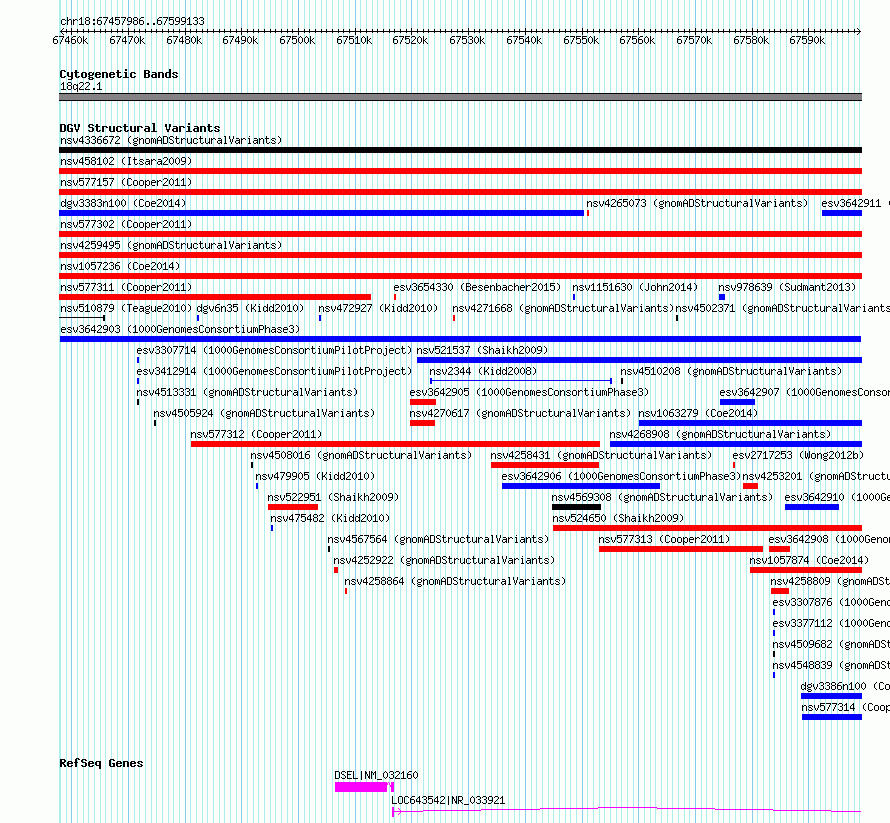Select the red nsv524650 variant bar
Viewport: 890px width, 823px height.
pos(707,528)
